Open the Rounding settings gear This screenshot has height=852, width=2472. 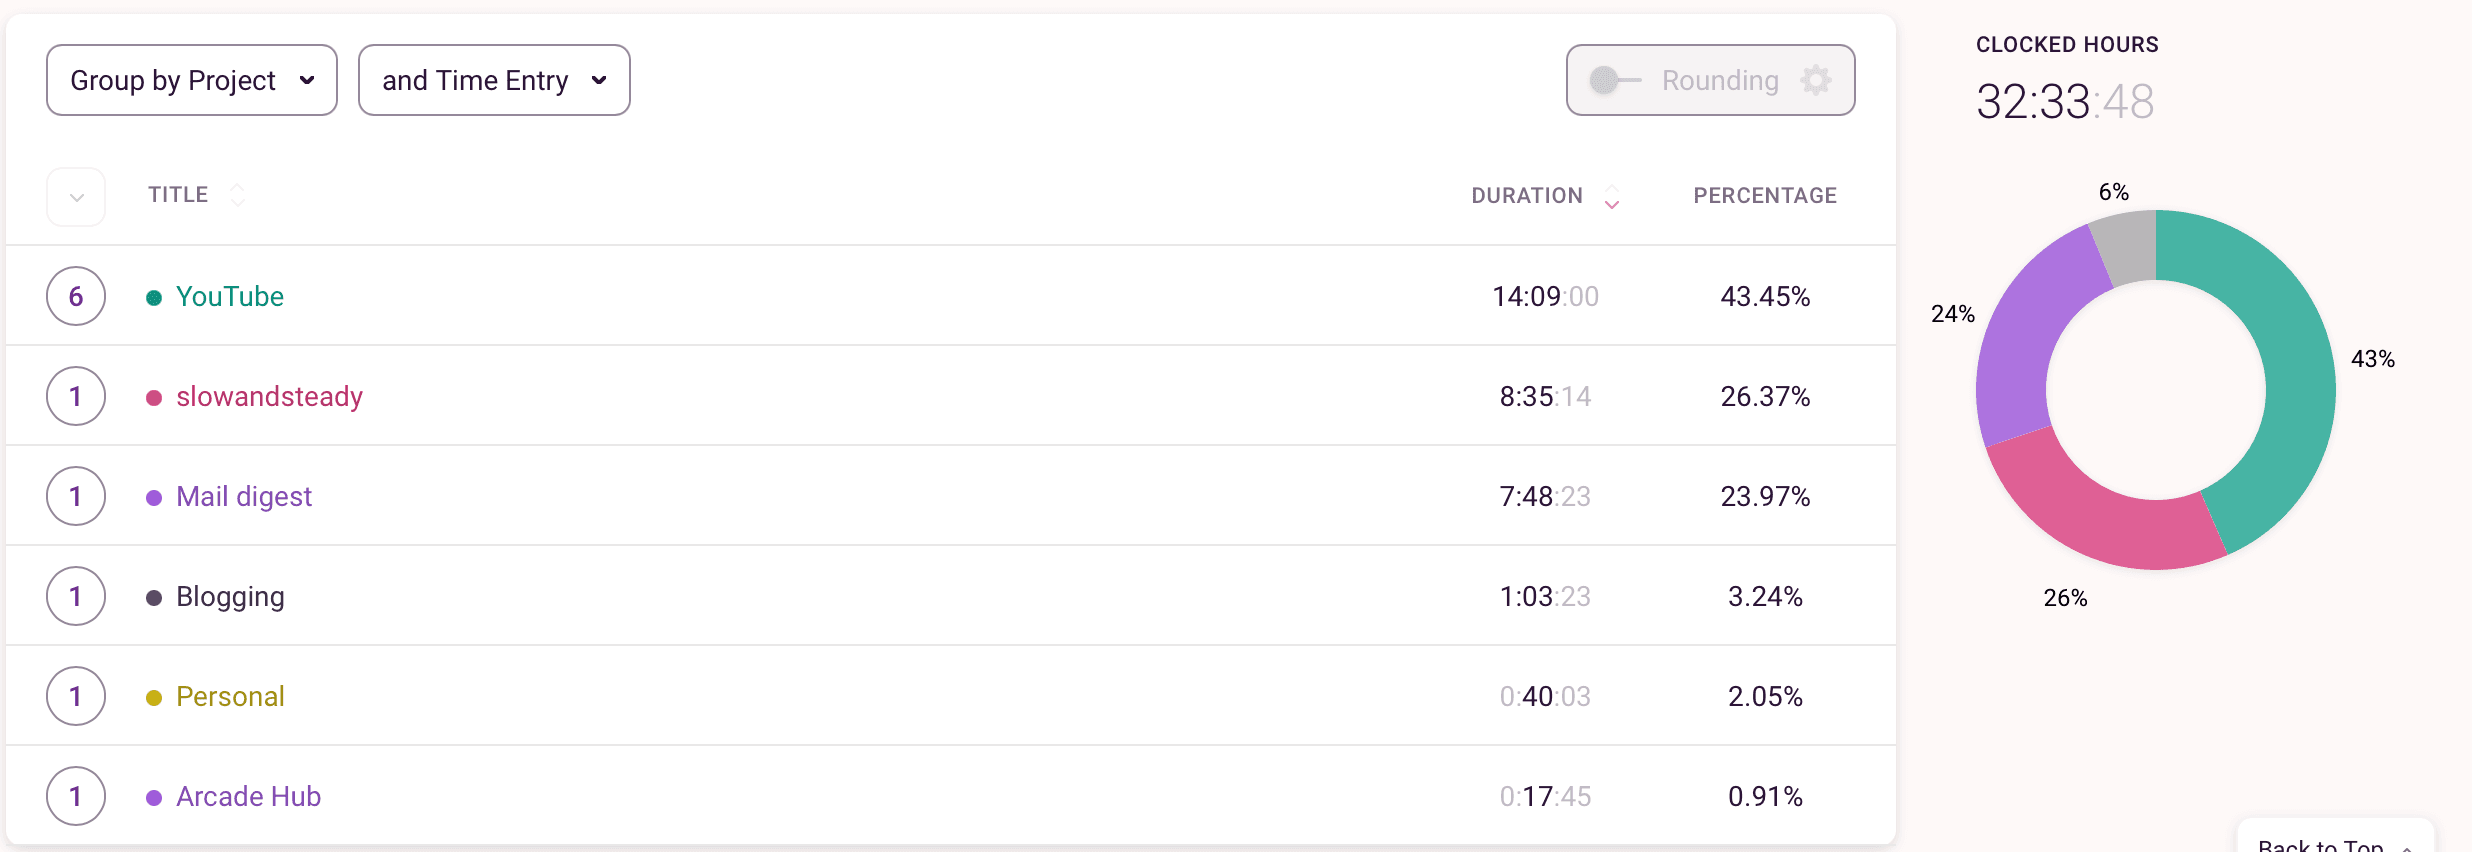(x=1816, y=80)
